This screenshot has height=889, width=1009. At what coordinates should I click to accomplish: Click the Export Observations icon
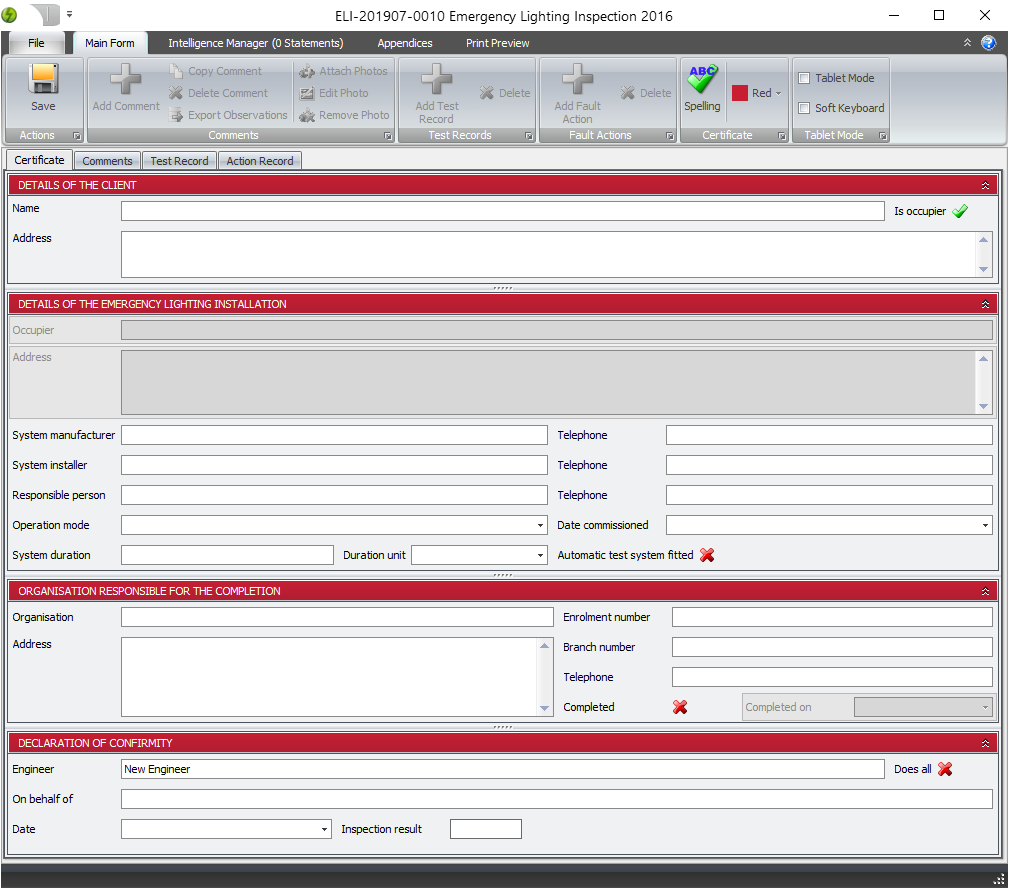click(x=176, y=116)
